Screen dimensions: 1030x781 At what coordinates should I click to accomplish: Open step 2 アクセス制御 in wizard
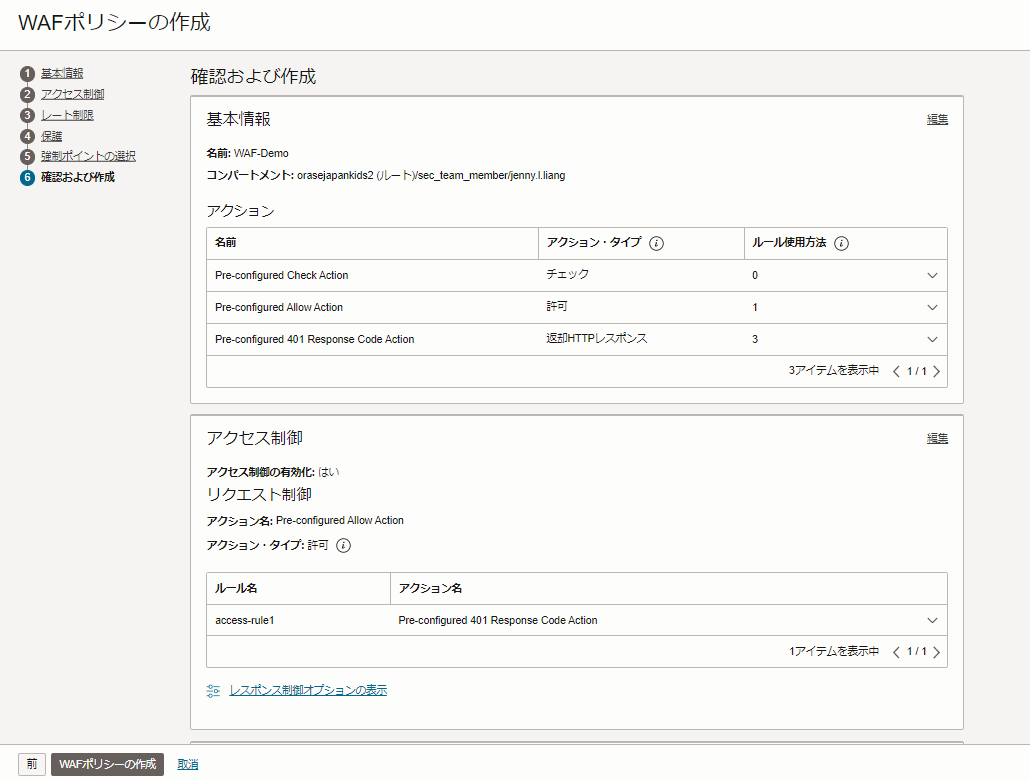[x=72, y=94]
